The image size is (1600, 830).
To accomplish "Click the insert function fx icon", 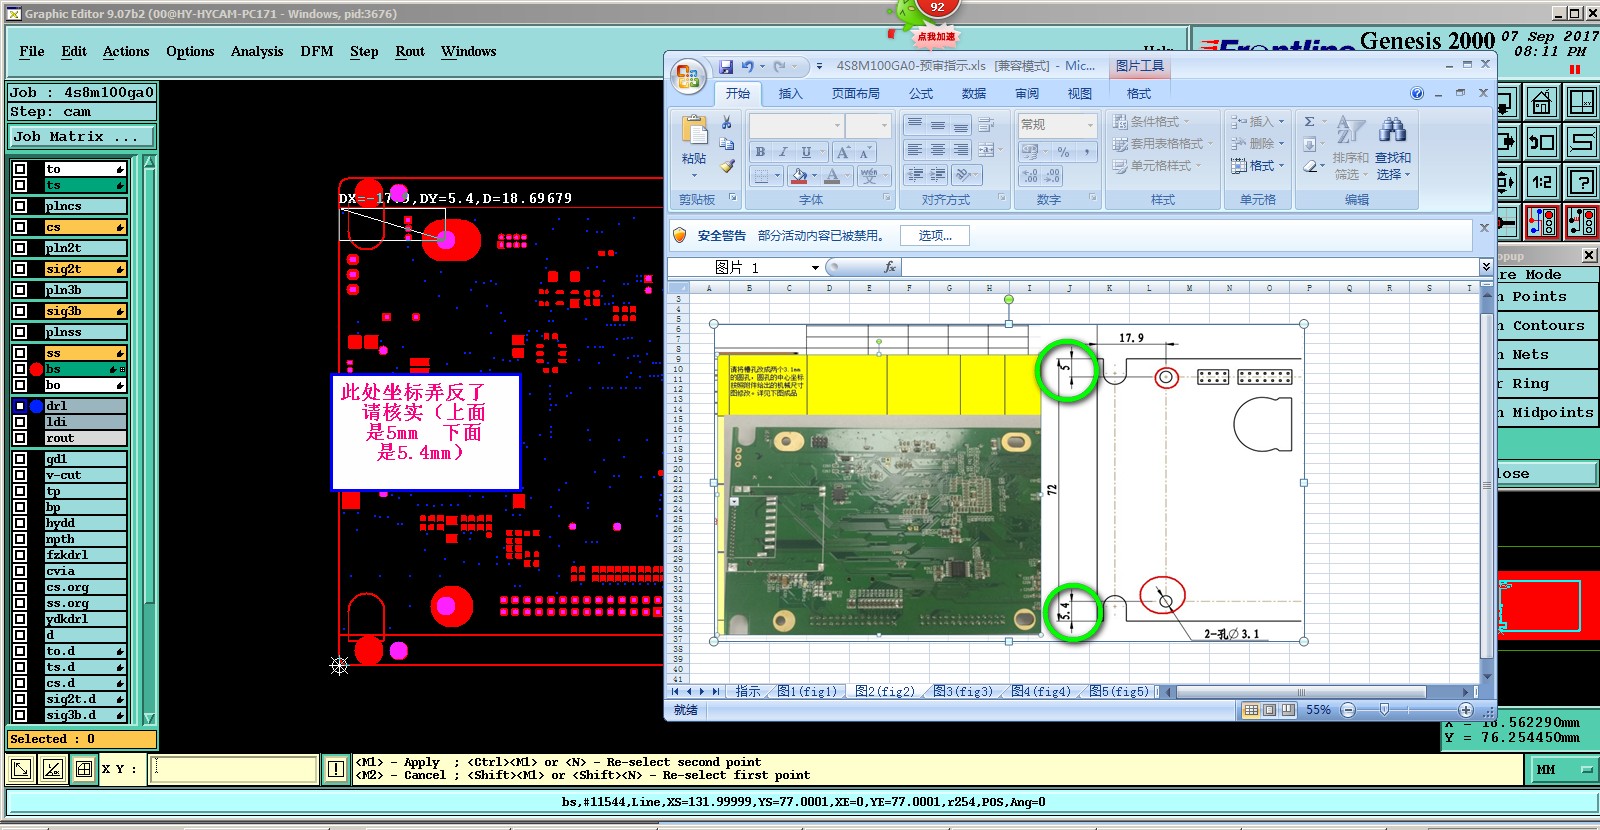I will coord(890,267).
